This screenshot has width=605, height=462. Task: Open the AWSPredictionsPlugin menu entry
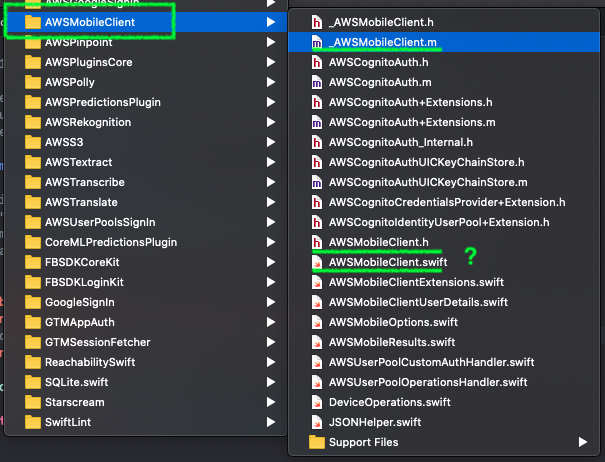(x=145, y=102)
